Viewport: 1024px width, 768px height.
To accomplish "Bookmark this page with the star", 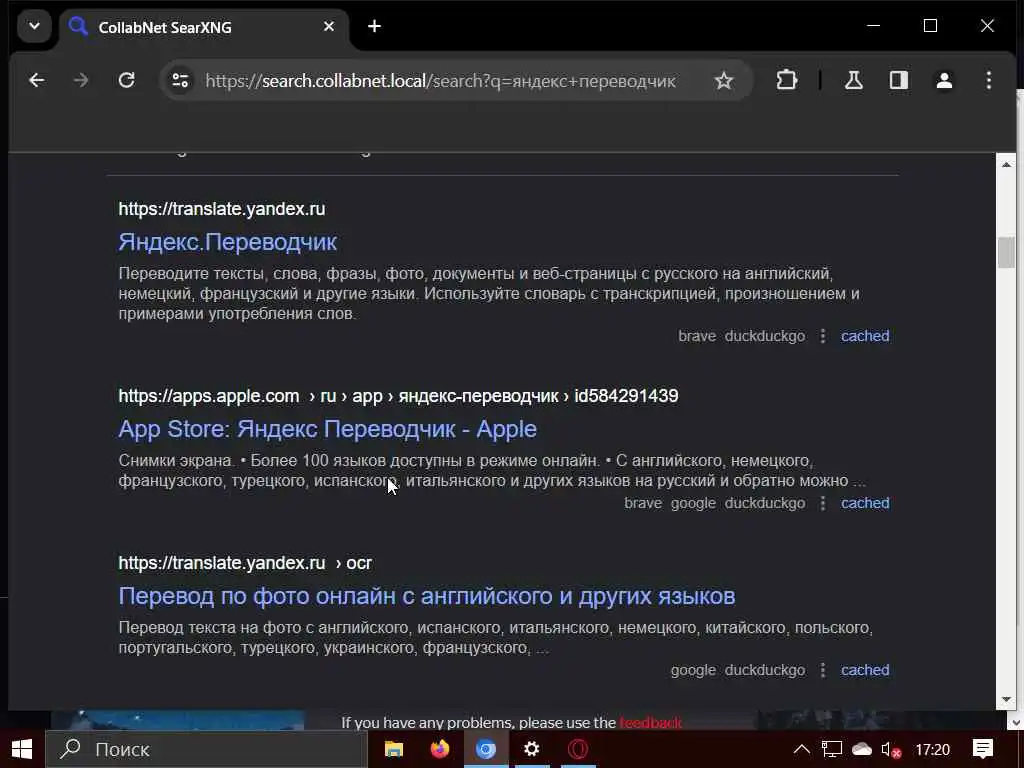I will (724, 81).
